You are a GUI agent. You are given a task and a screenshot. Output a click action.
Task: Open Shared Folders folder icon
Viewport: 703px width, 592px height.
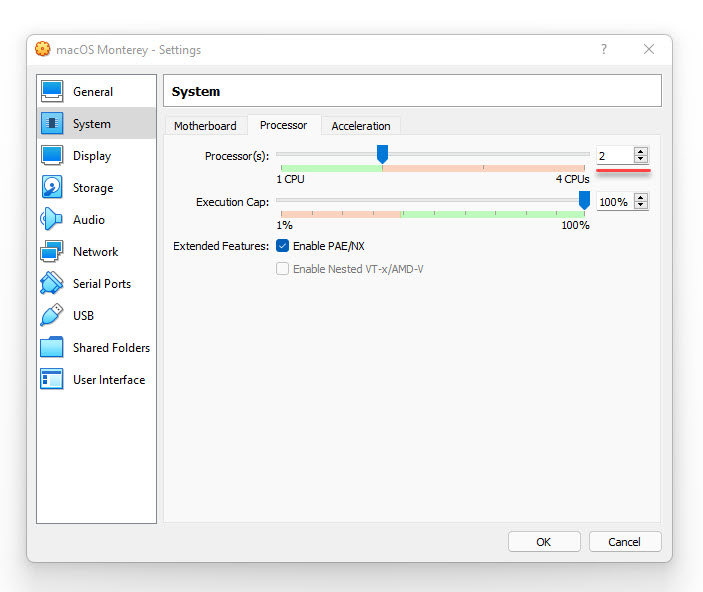pyautogui.click(x=52, y=347)
